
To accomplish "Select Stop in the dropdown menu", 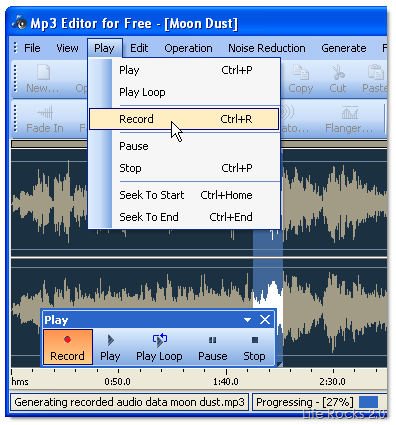I will tap(184, 168).
